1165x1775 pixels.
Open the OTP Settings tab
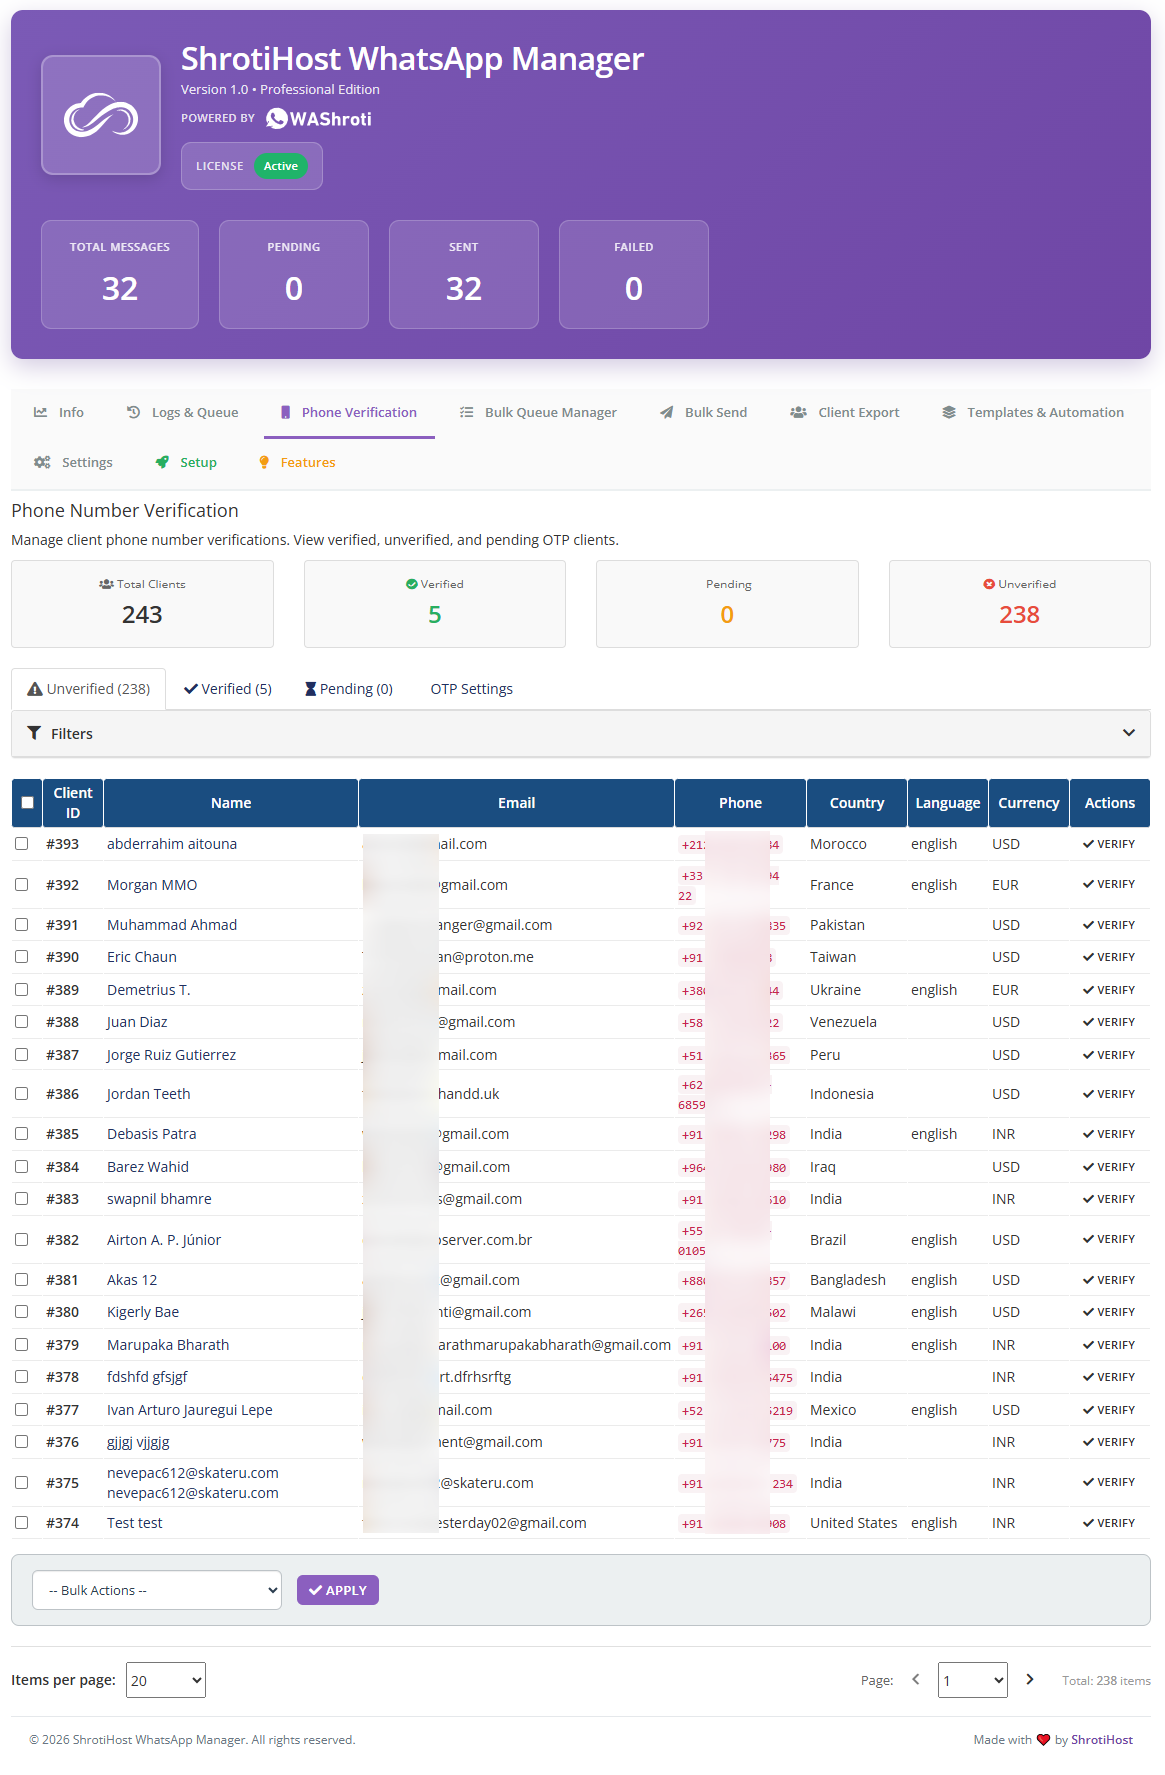471,689
